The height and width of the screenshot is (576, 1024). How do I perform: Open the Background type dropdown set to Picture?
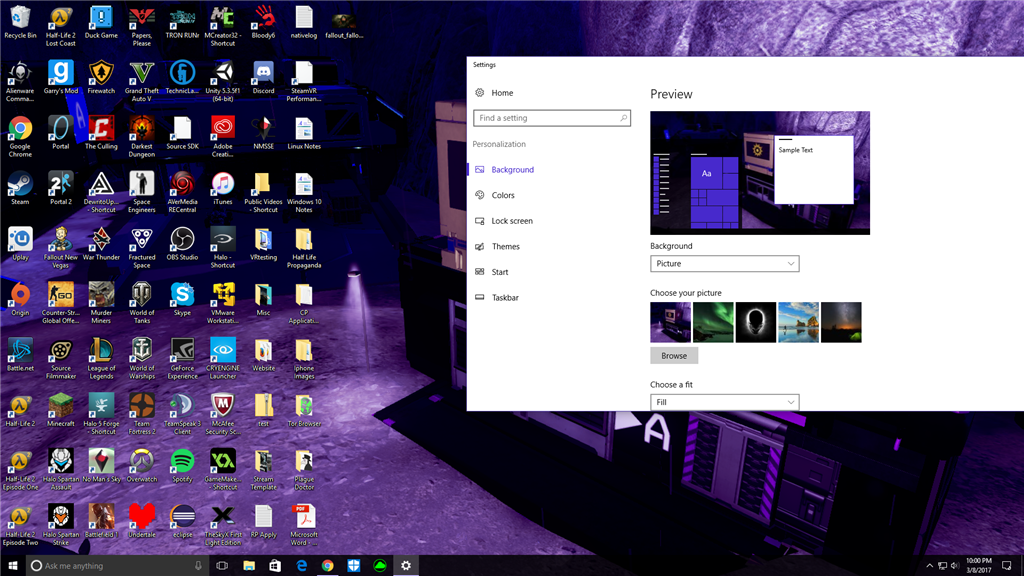724,264
